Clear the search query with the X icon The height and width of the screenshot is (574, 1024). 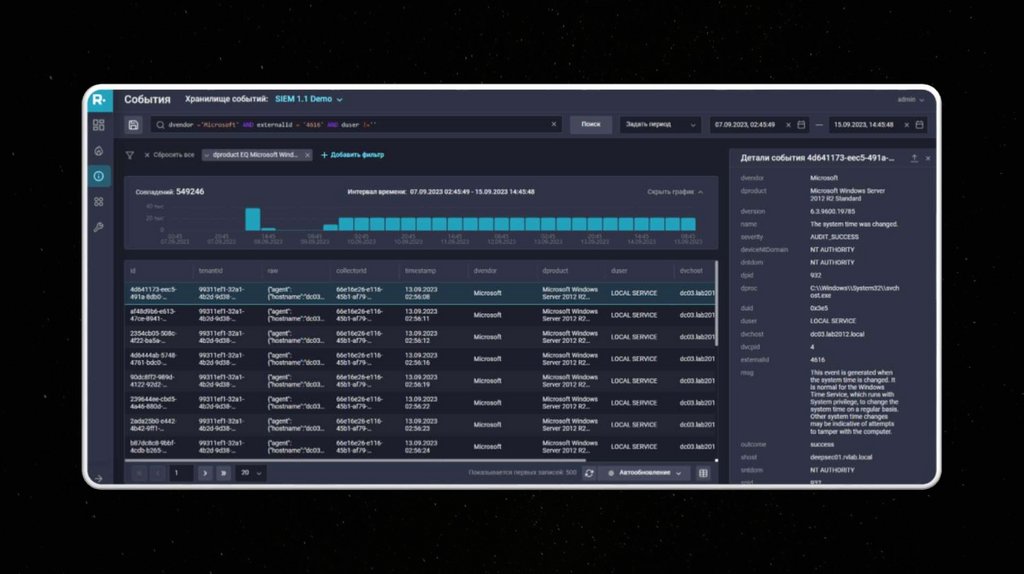pos(554,125)
